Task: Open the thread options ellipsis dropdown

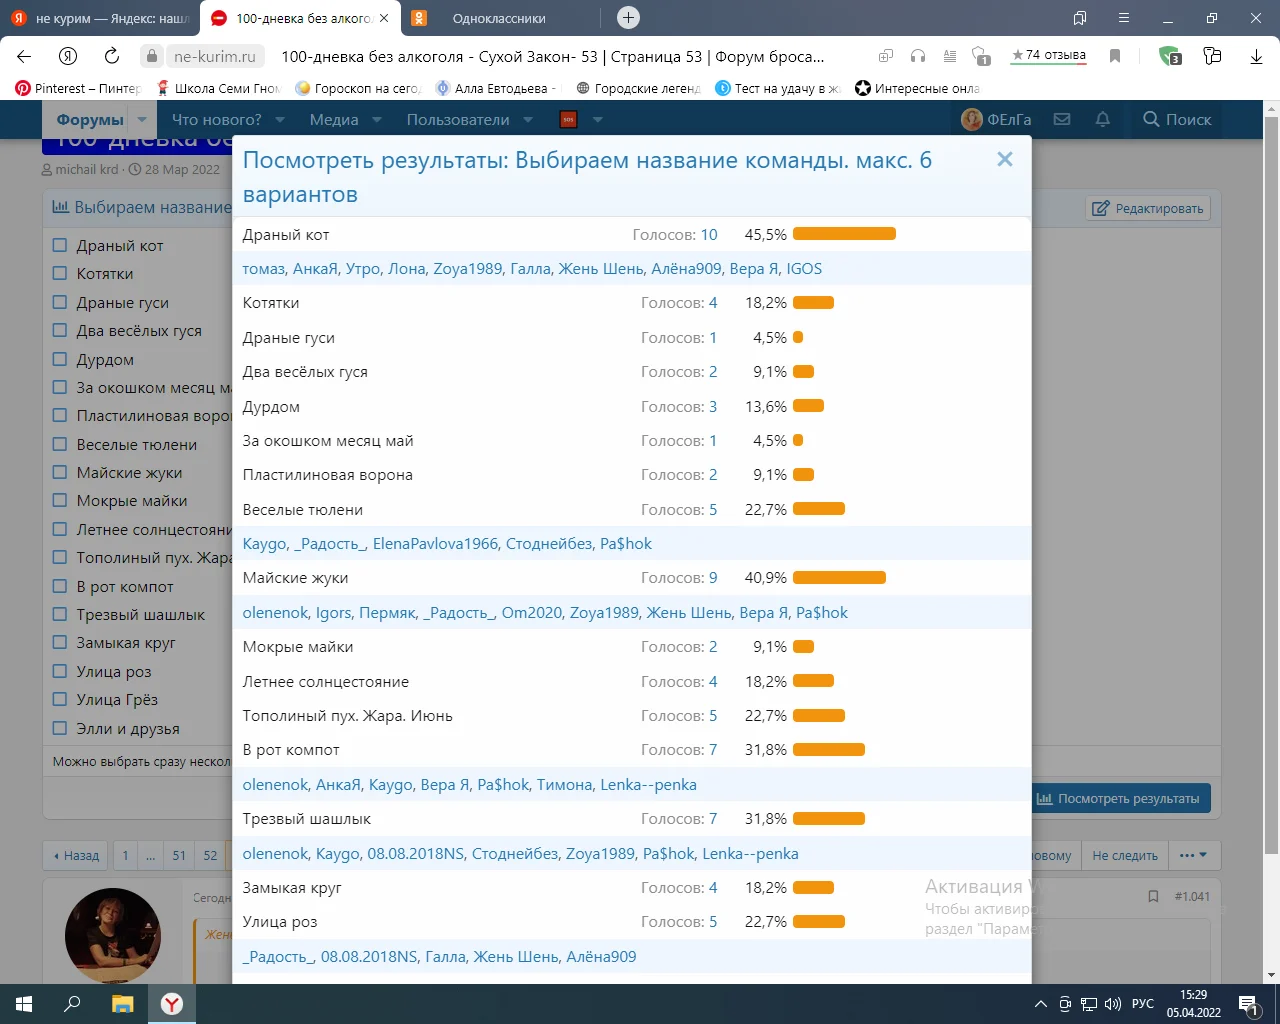Action: [x=1193, y=855]
